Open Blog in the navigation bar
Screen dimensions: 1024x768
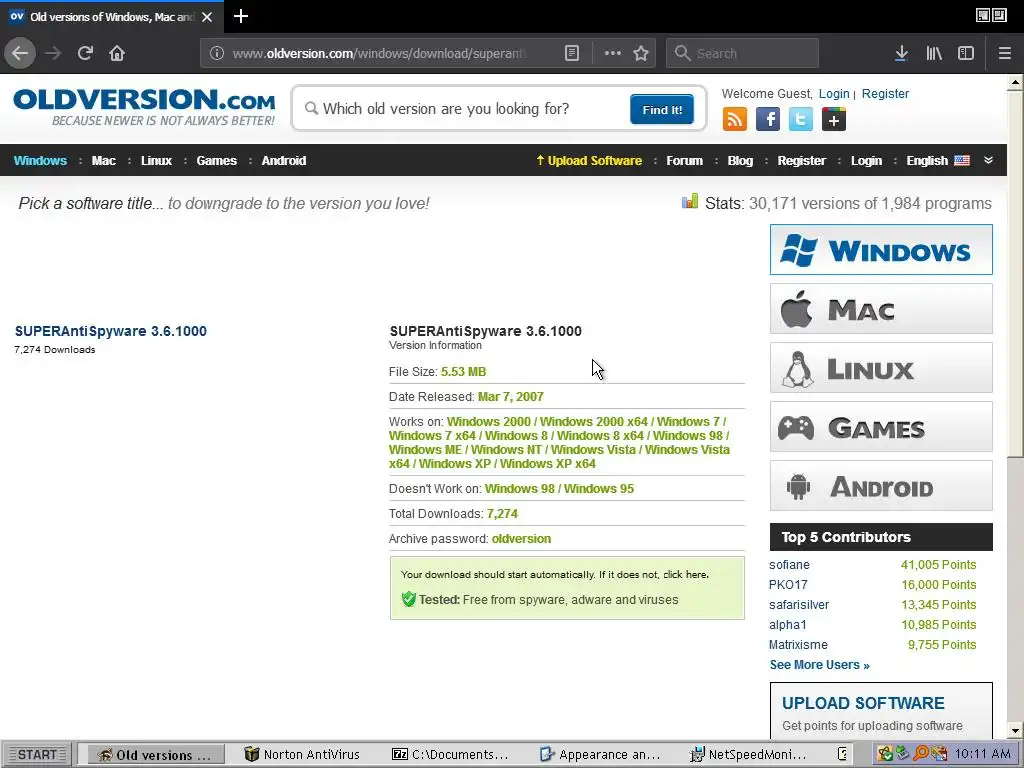(741, 161)
